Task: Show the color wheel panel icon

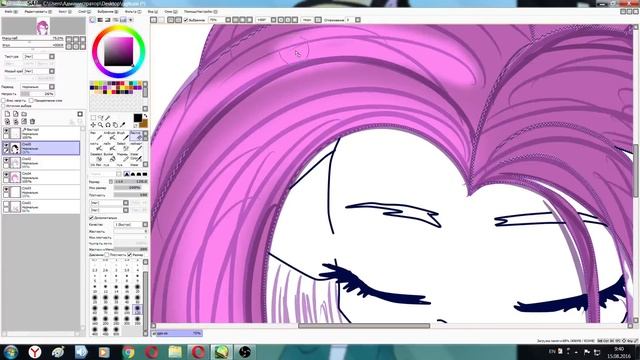Action: pos(93,20)
